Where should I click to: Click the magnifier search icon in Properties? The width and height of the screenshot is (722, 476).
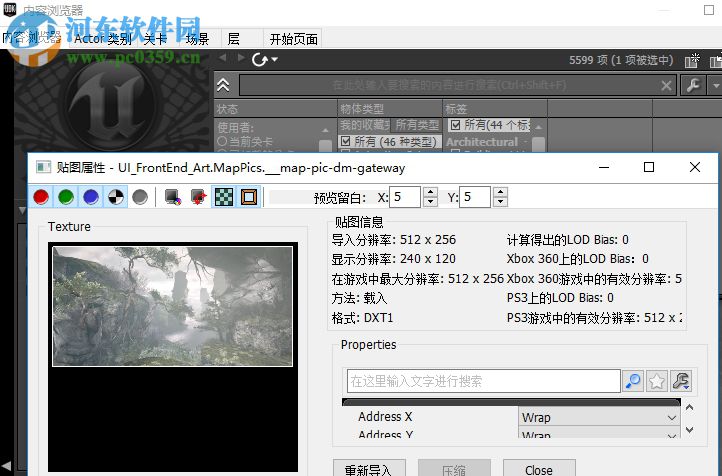click(x=633, y=381)
